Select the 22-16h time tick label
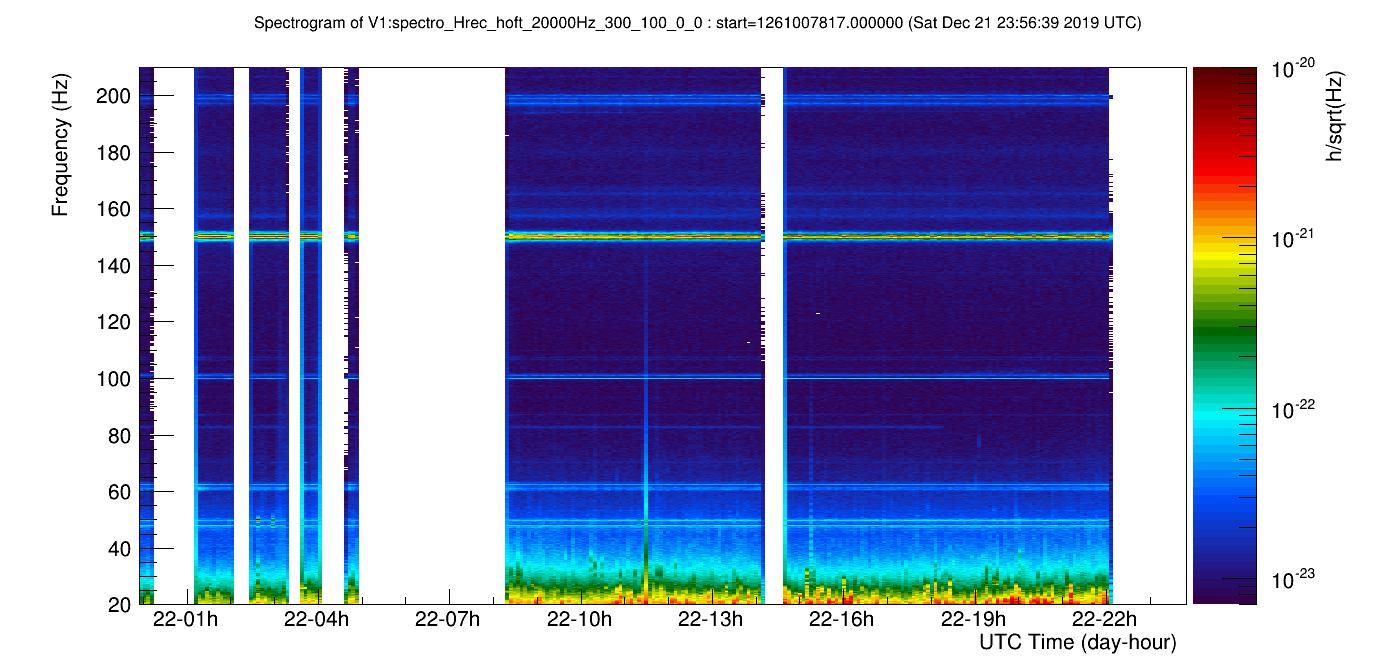 click(x=842, y=620)
